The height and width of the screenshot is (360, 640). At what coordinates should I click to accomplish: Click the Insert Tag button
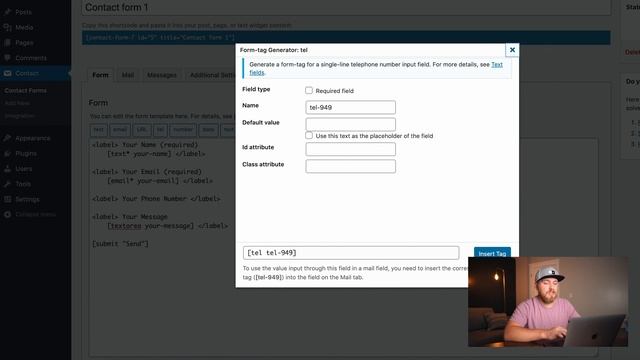pos(492,253)
